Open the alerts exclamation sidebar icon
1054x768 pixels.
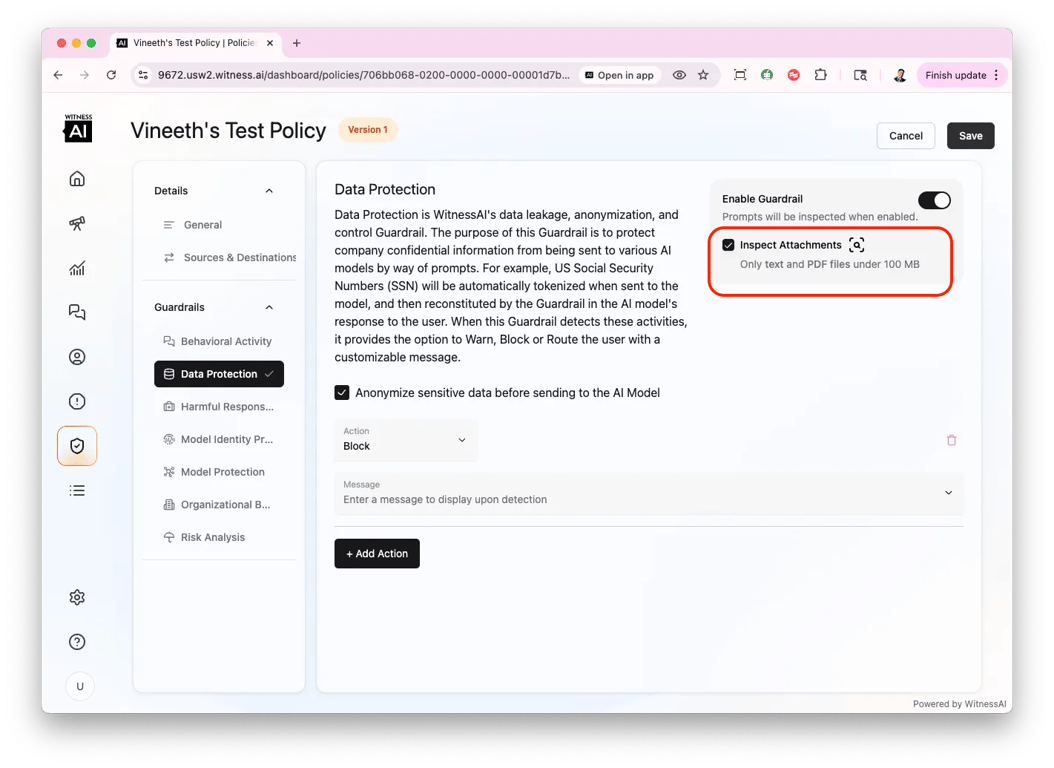pyautogui.click(x=77, y=401)
